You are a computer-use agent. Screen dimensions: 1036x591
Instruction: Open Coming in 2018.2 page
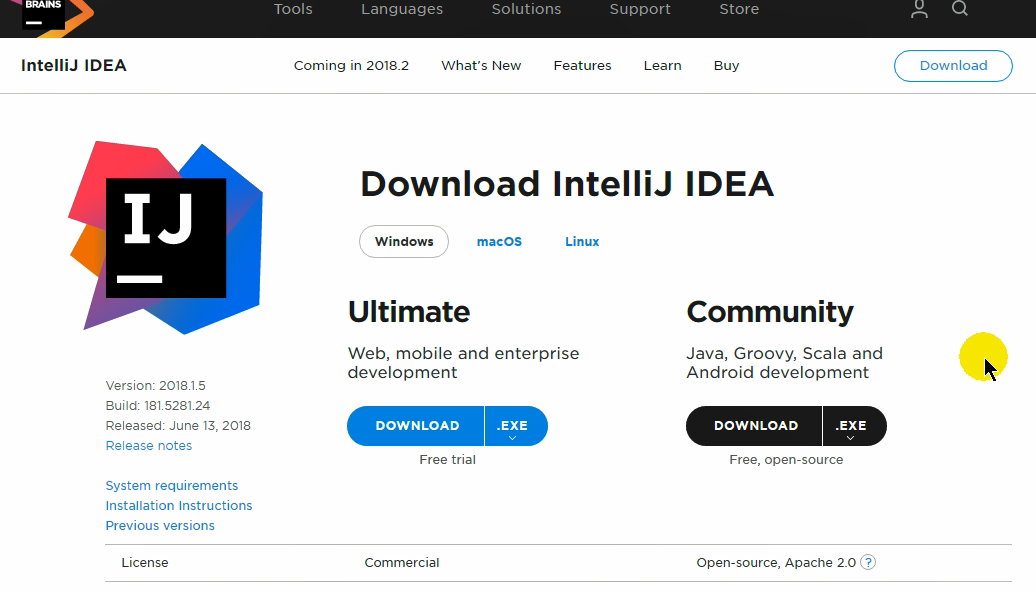point(352,65)
